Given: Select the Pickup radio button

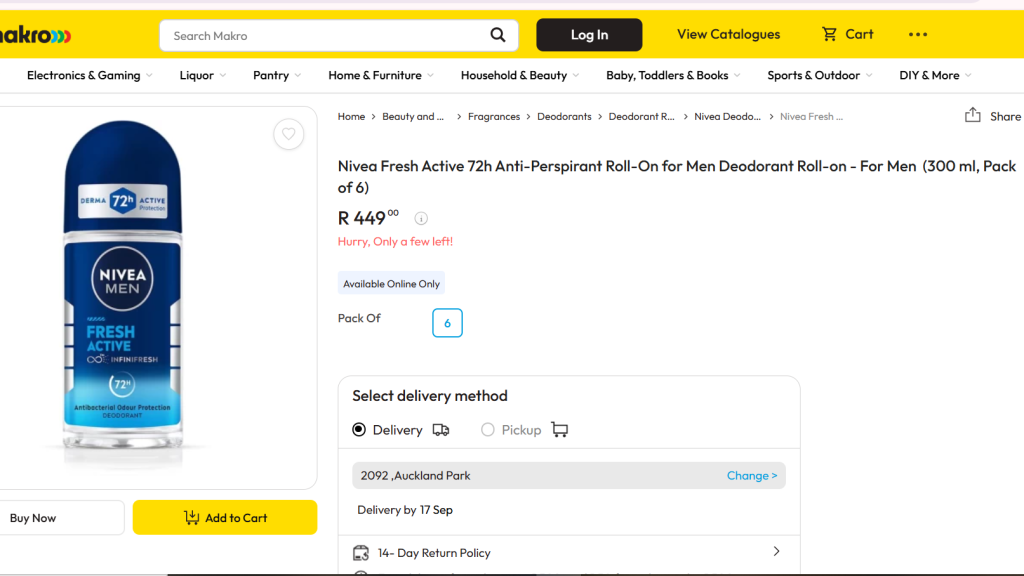Looking at the screenshot, I should [488, 430].
